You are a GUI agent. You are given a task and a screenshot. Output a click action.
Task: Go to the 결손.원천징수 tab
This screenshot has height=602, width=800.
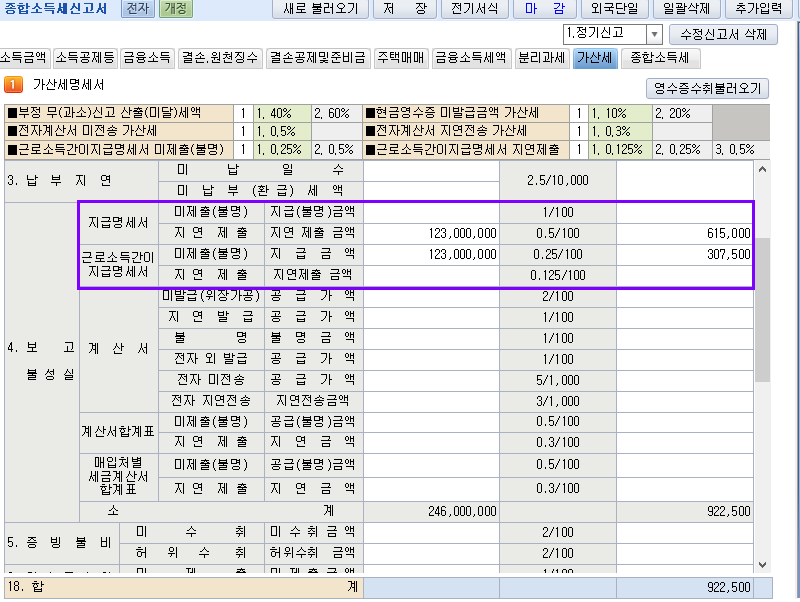pos(220,58)
